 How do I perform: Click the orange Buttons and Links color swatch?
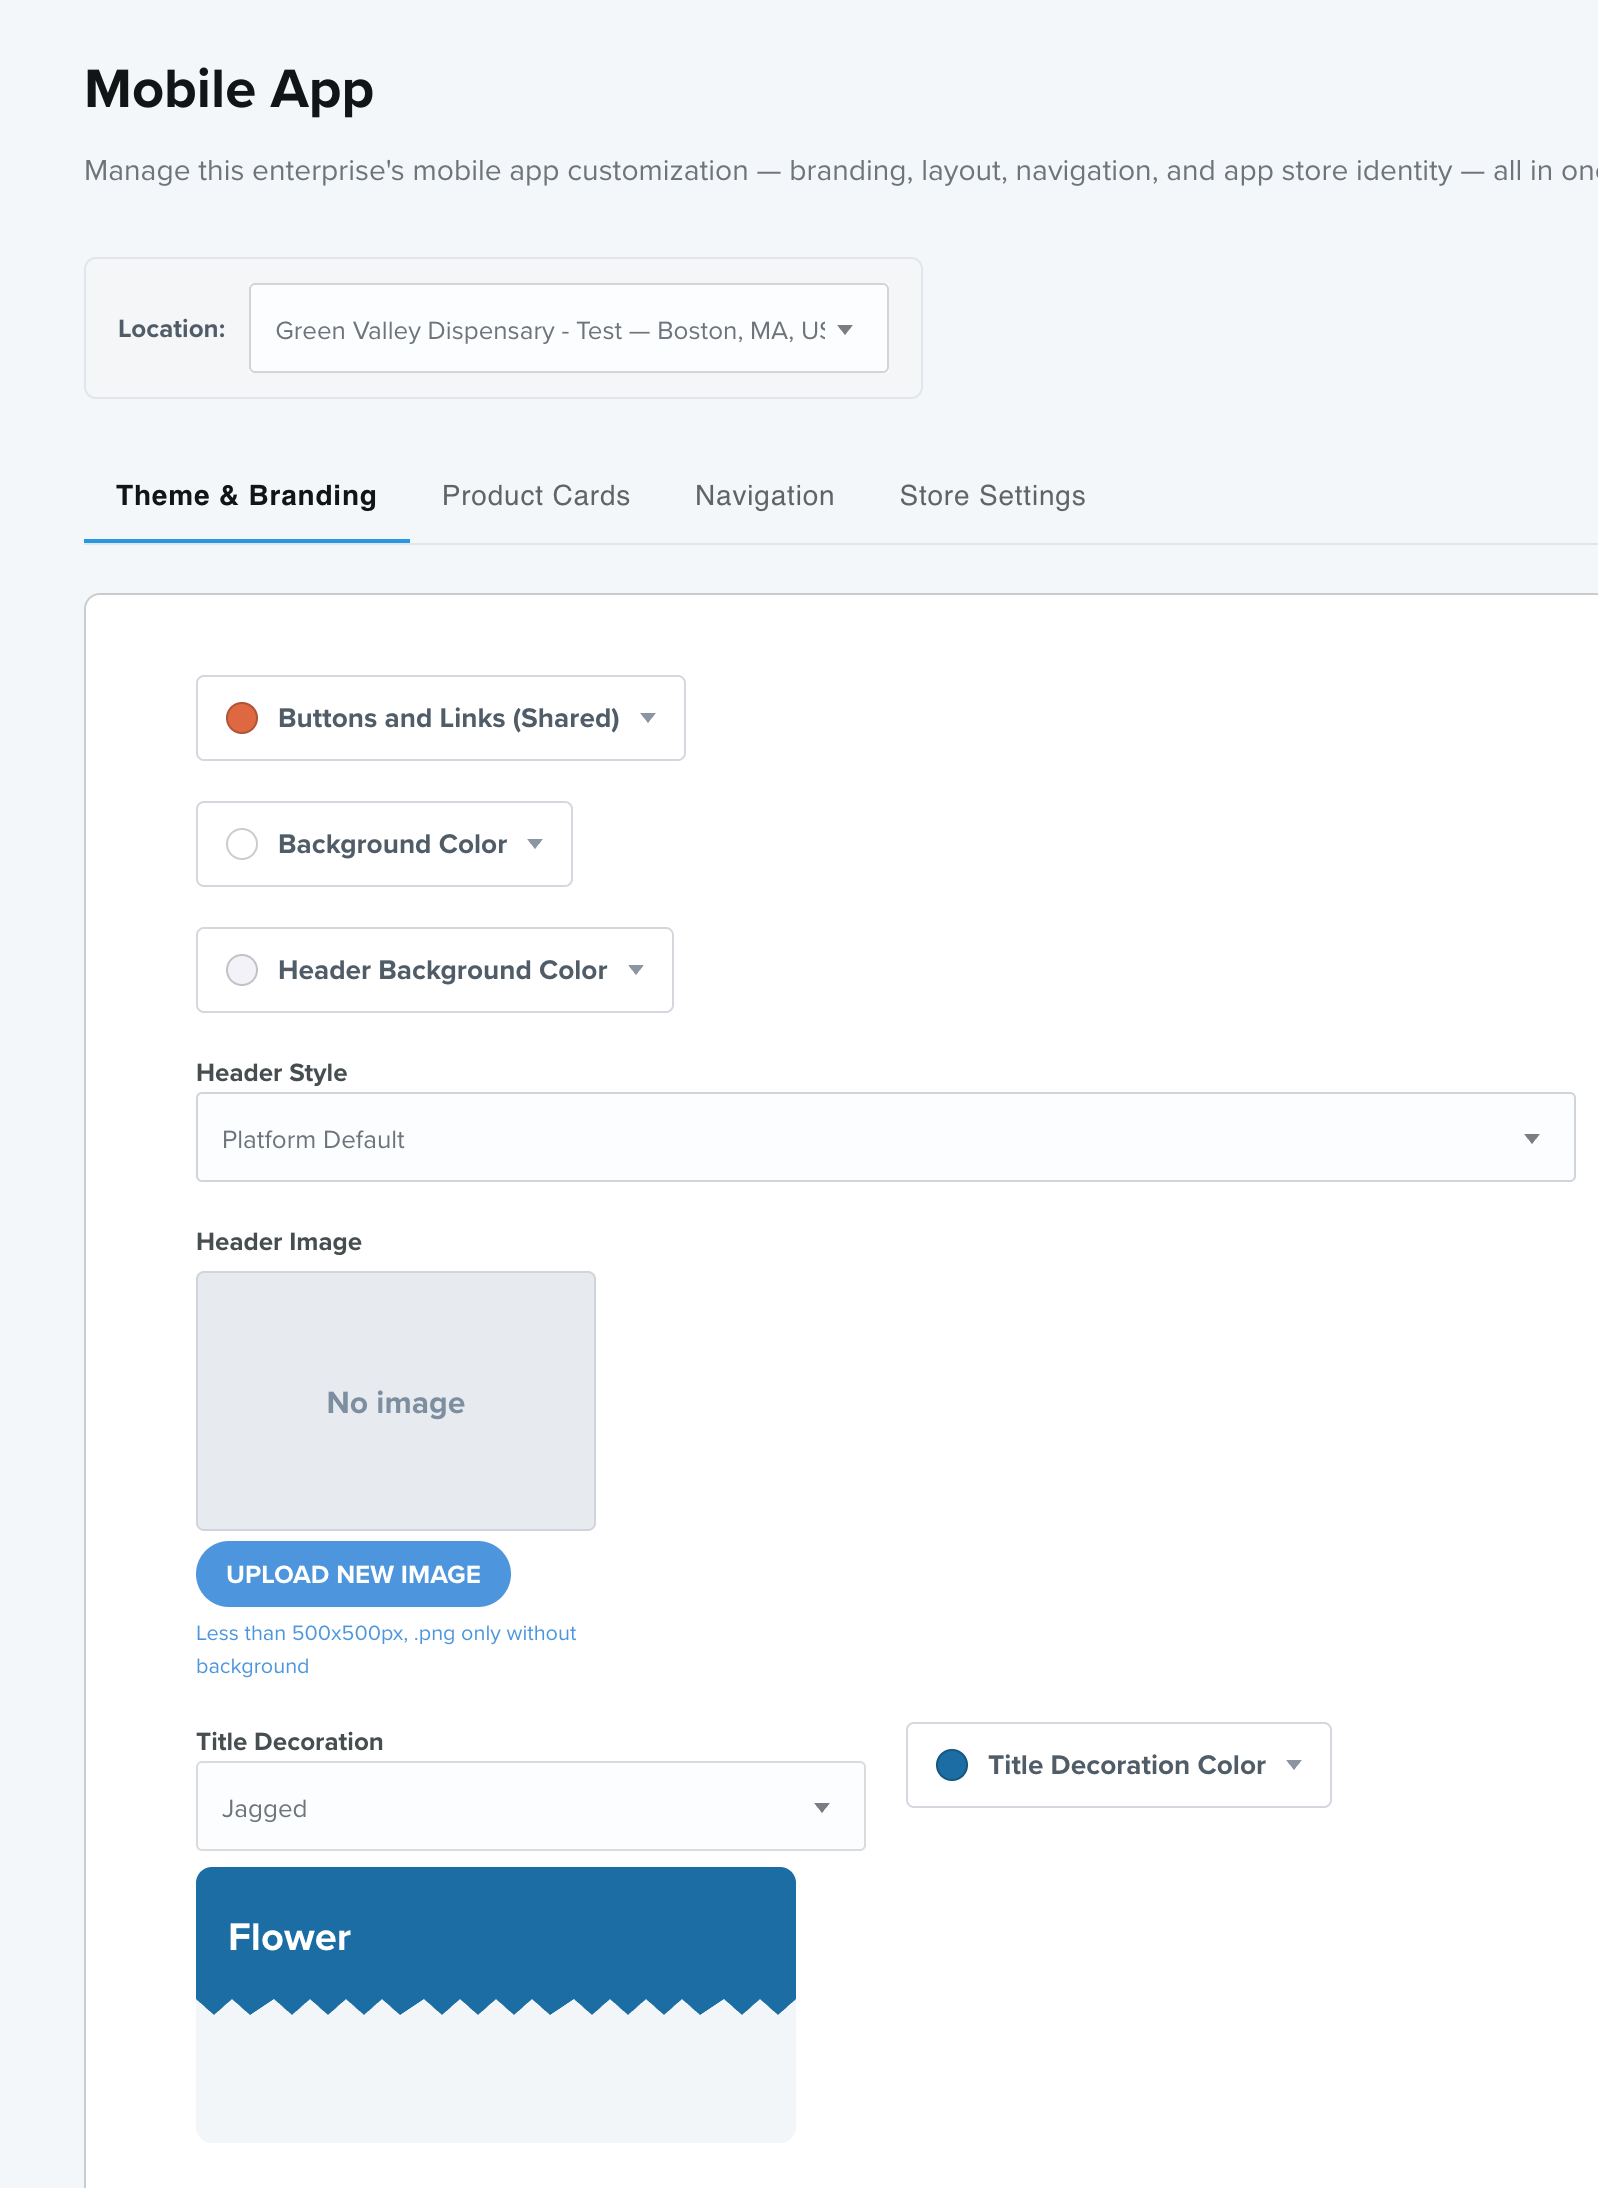pyautogui.click(x=242, y=718)
